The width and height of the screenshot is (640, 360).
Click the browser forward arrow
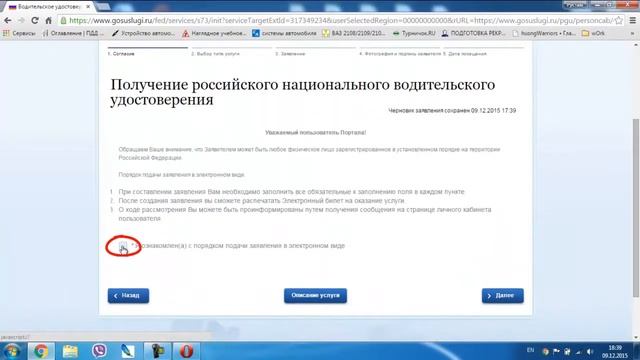pos(21,20)
